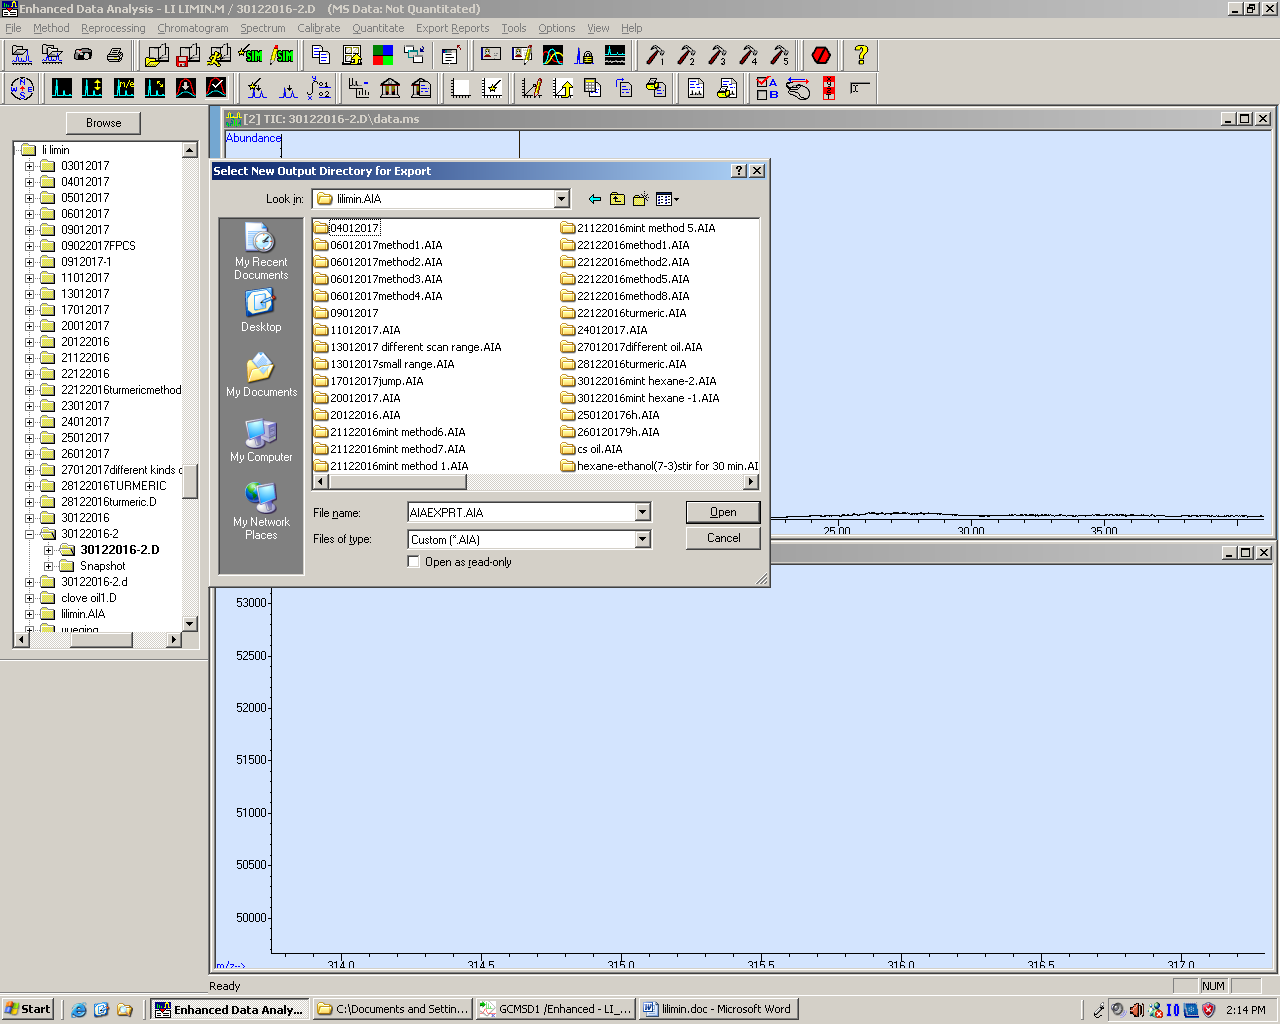This screenshot has width=1280, height=1024.
Task: Expand the 20122016 tree folder
Action: click(x=29, y=342)
